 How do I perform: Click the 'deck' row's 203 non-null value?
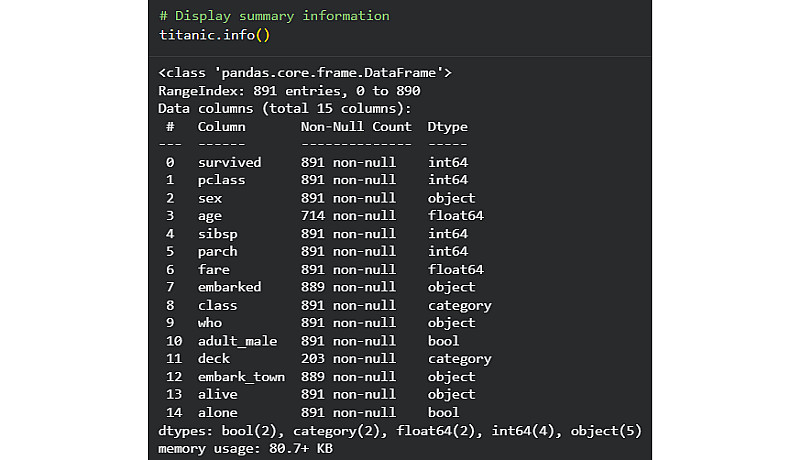[x=347, y=359]
